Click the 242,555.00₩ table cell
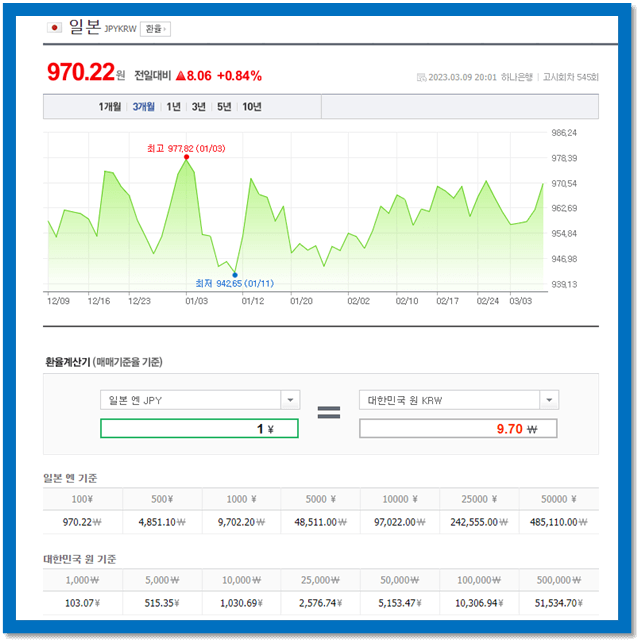This screenshot has height=643, width=641. click(479, 522)
